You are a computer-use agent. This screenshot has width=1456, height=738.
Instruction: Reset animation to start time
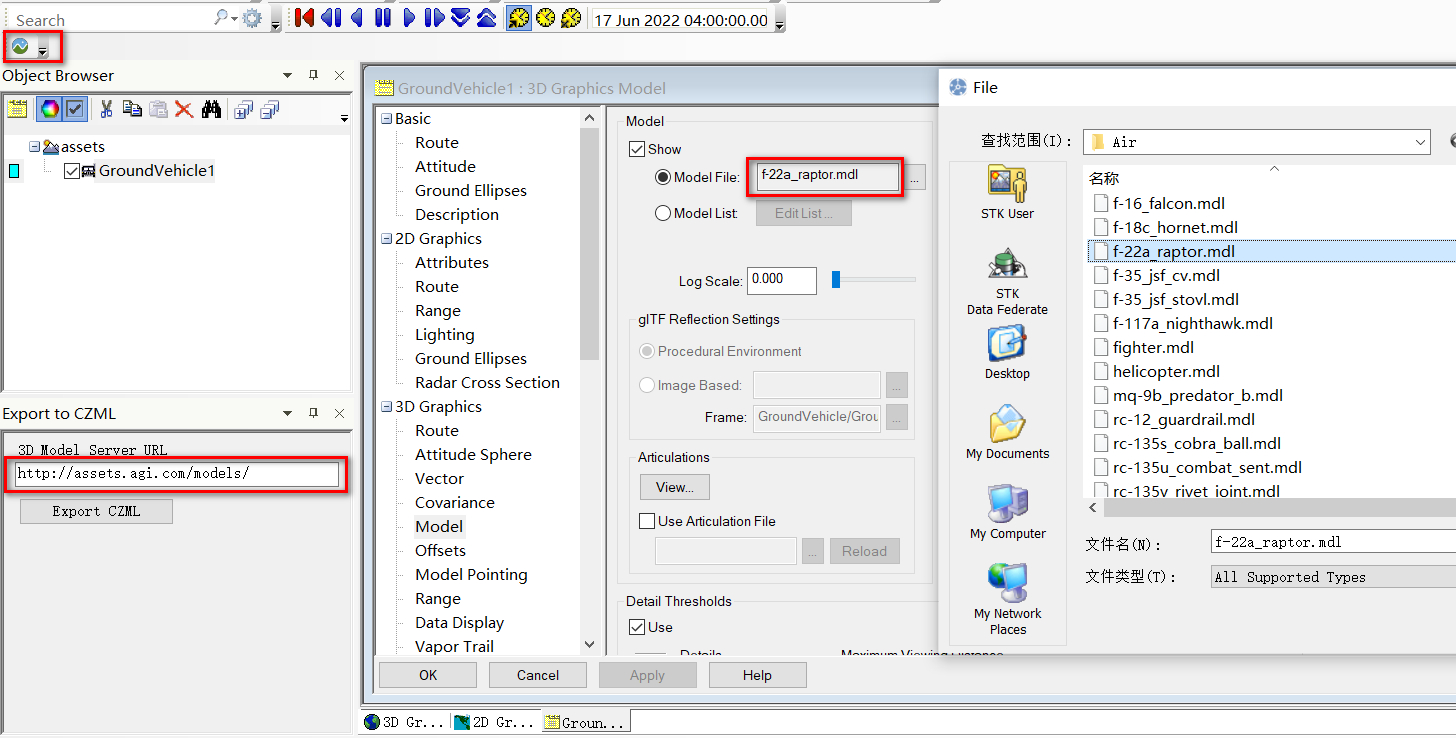click(305, 18)
